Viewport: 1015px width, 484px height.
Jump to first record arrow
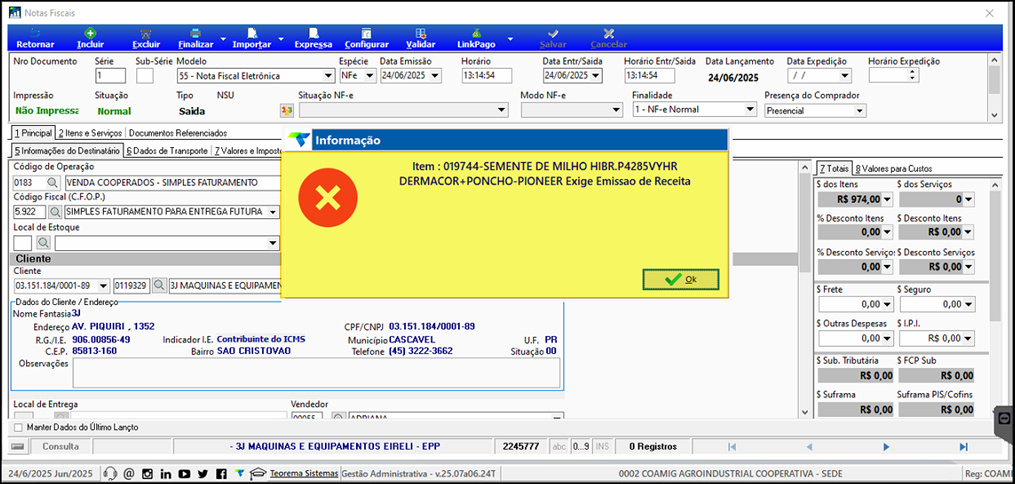click(731, 446)
